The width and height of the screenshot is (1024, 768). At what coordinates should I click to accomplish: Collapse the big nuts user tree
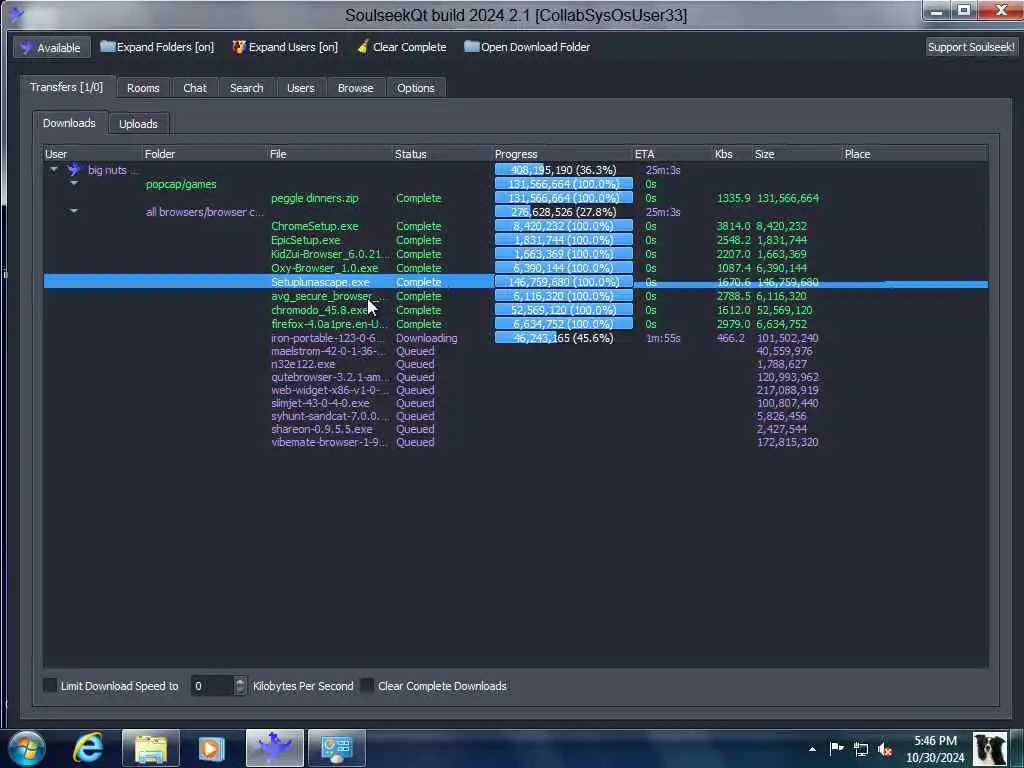pos(54,169)
